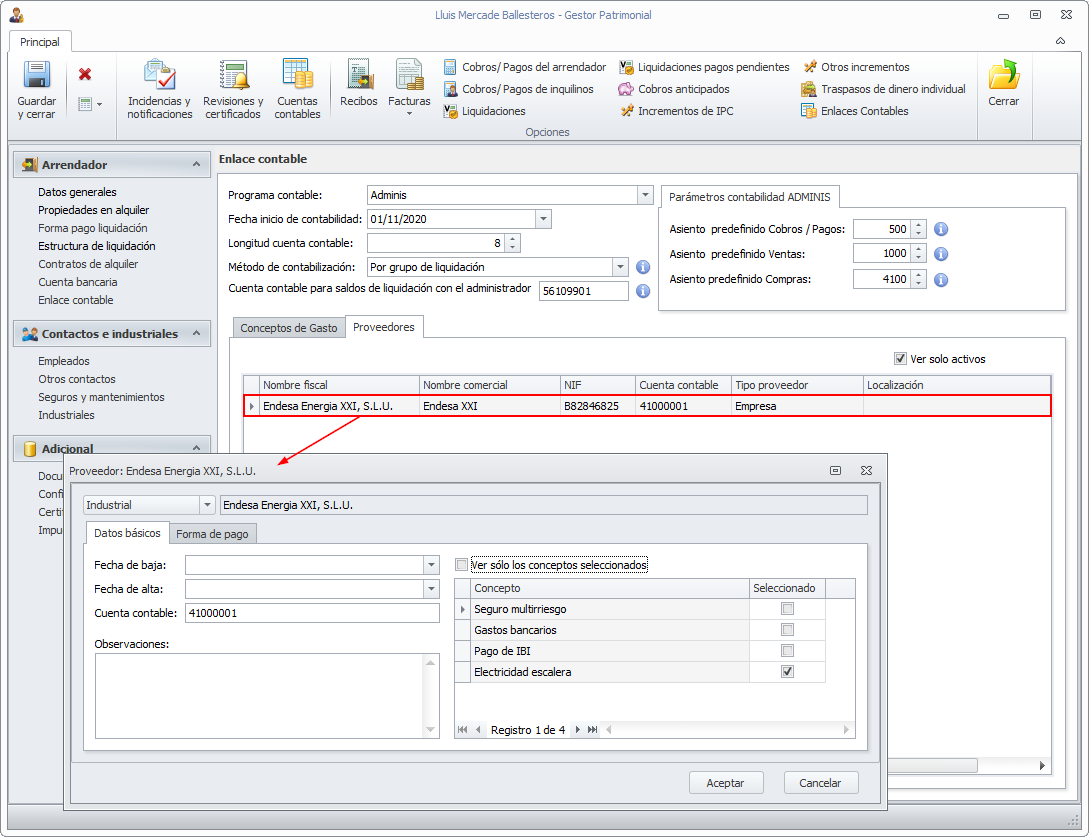Open Fecha inicio de contabilidad date picker

tap(544, 219)
